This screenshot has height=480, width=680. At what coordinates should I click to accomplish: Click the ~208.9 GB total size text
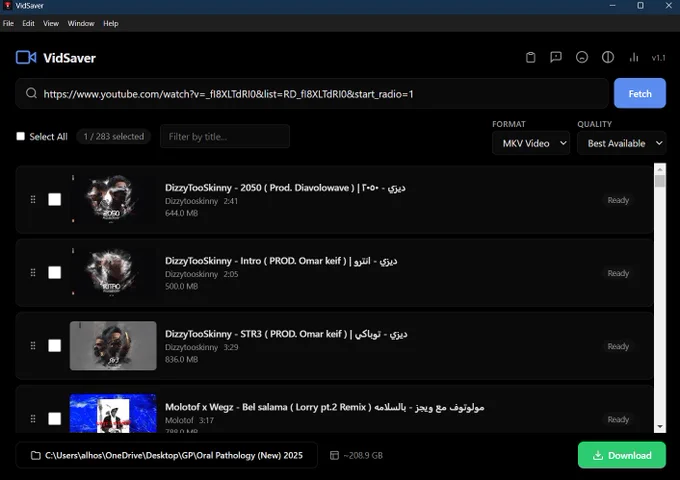point(363,455)
